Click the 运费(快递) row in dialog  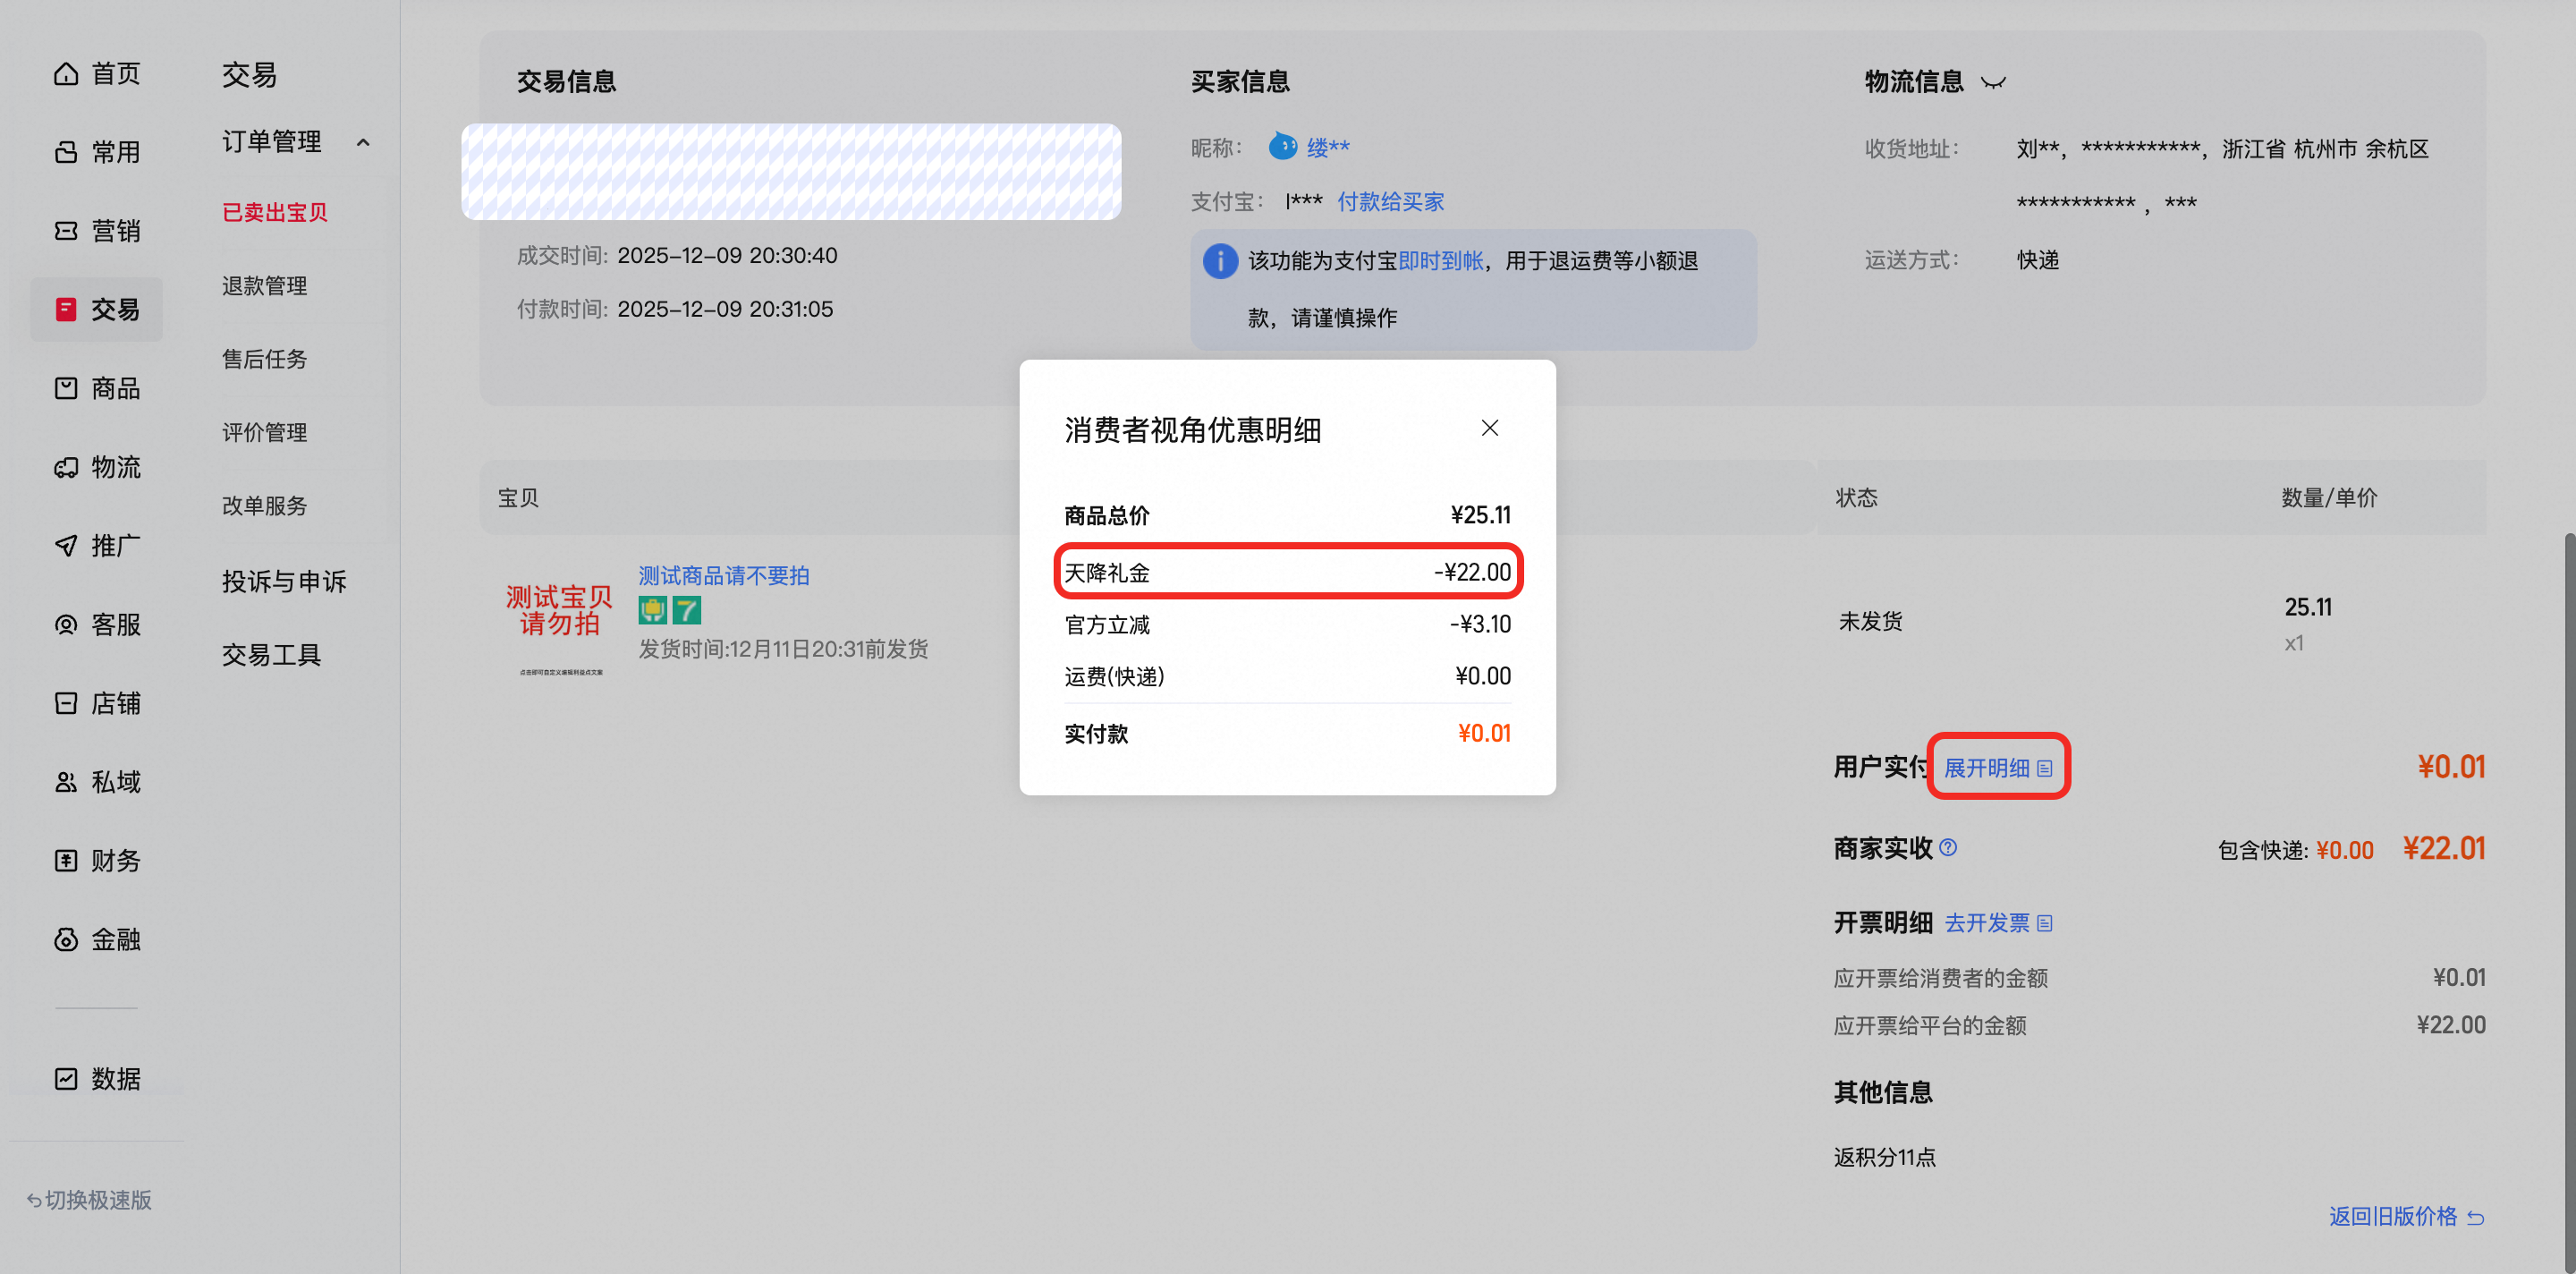click(1288, 677)
